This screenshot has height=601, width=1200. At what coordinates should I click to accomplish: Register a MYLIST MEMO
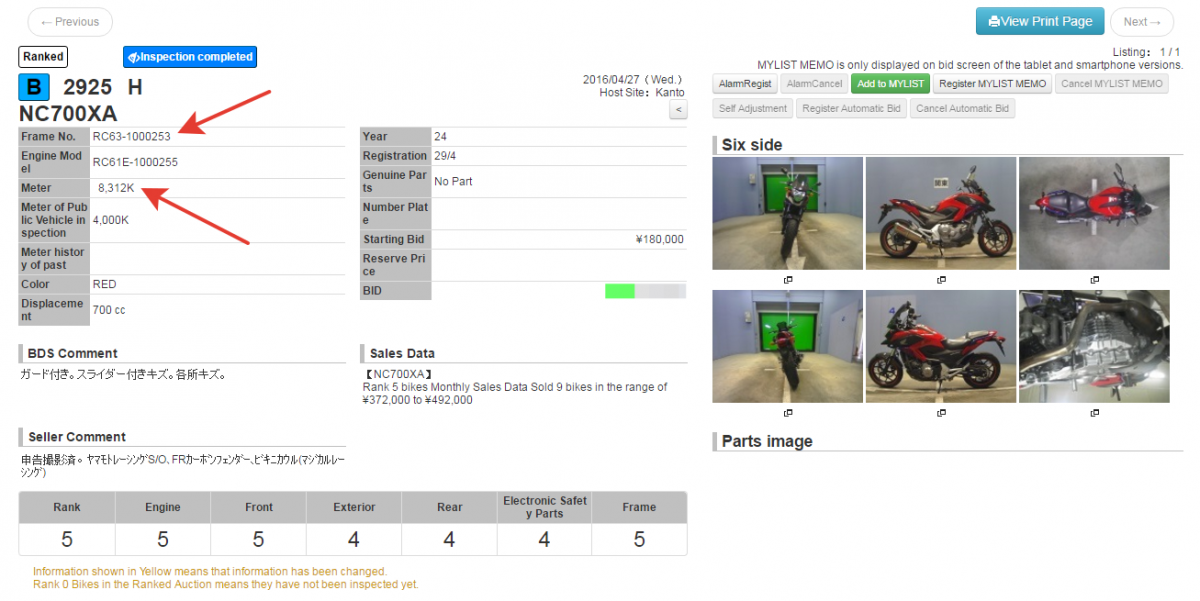click(992, 84)
